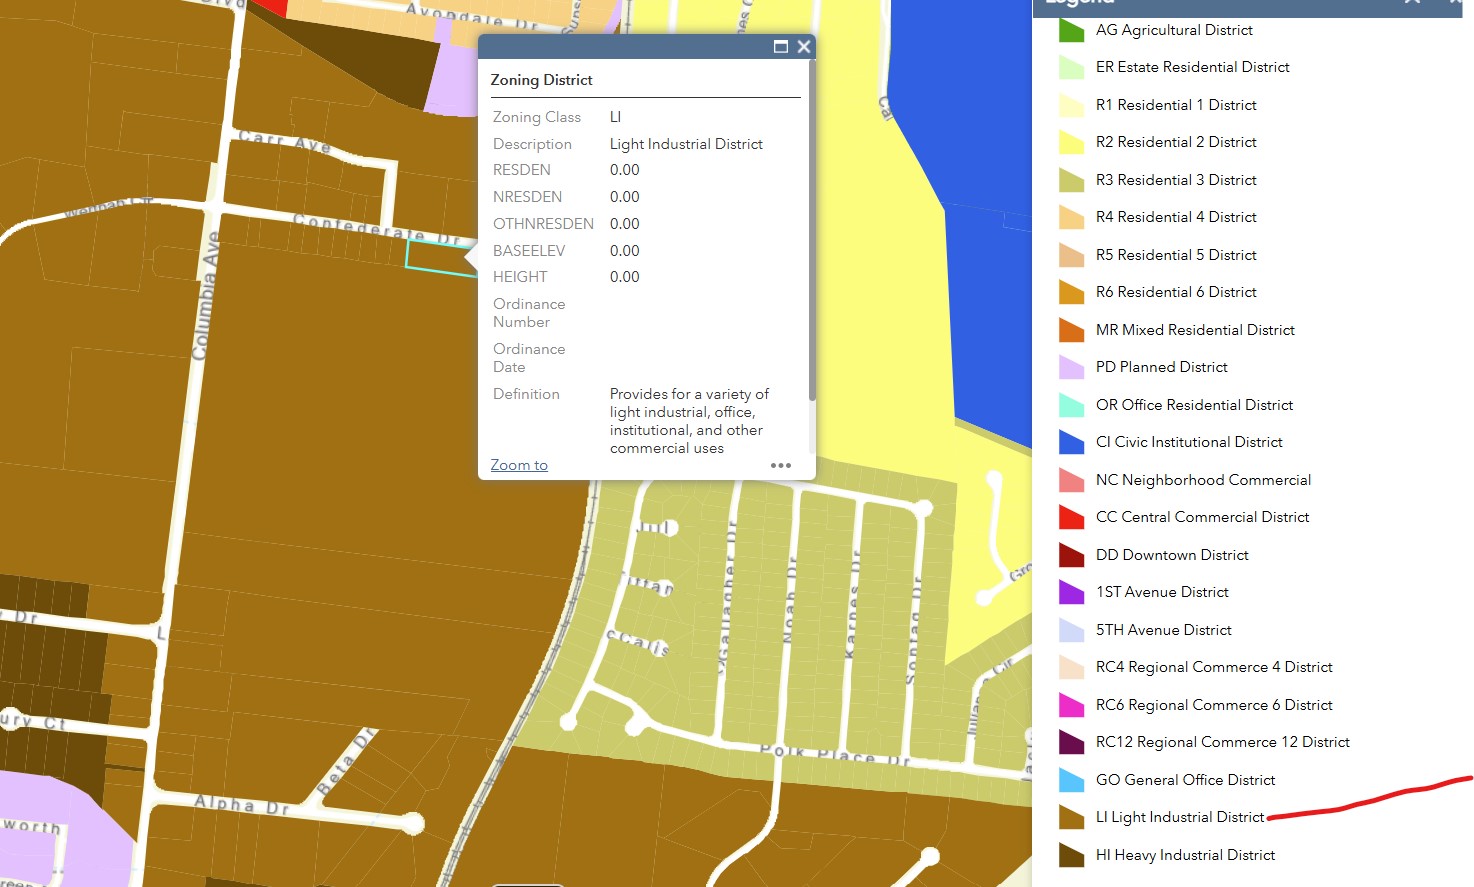Open the popup's three-dot more options menu
1474x887 pixels.
[x=781, y=466]
